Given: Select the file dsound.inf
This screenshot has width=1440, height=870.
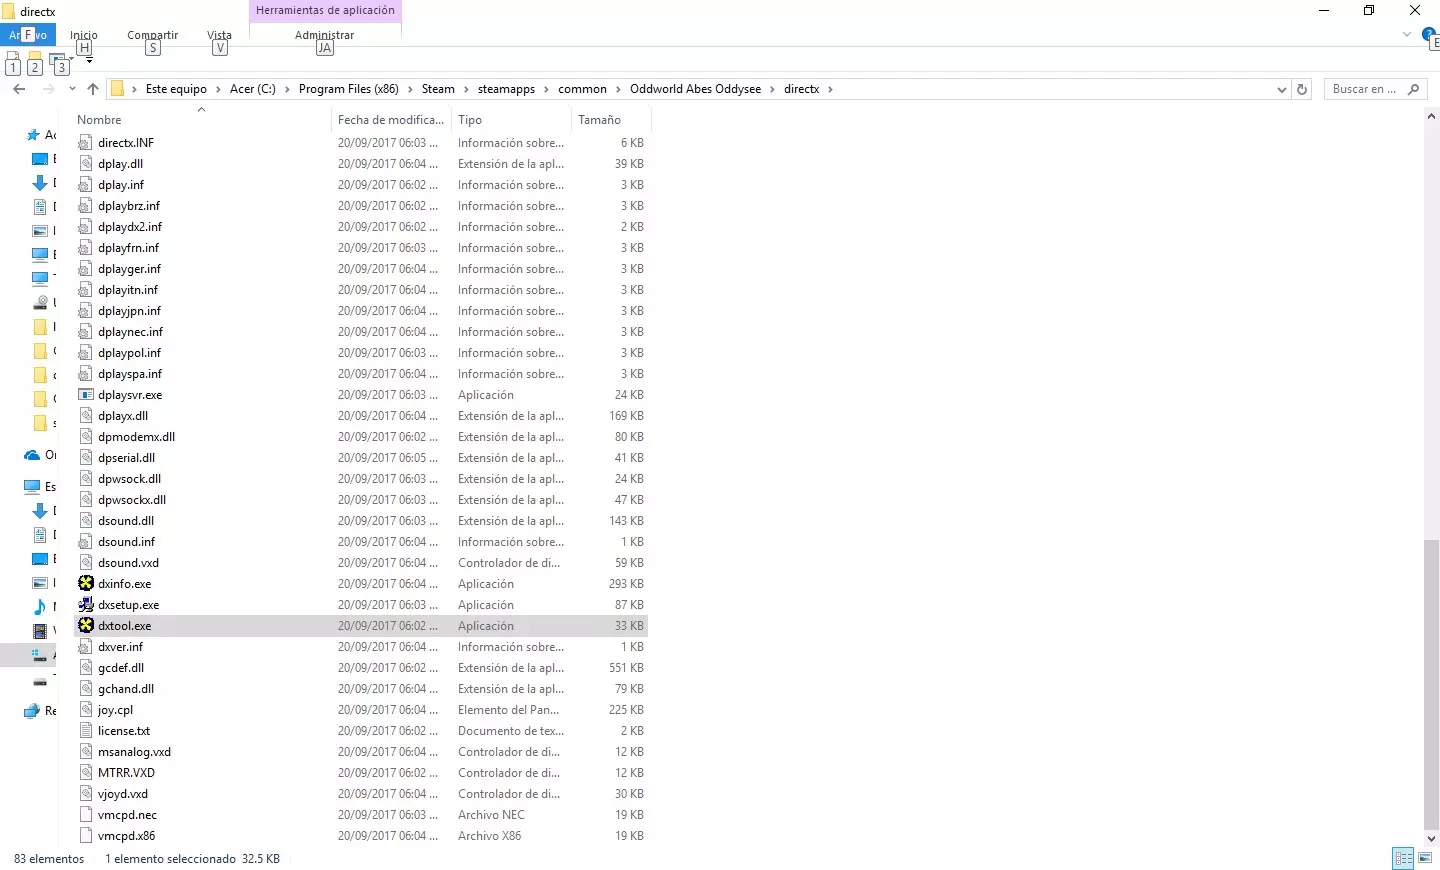Looking at the screenshot, I should pyautogui.click(x=126, y=542).
